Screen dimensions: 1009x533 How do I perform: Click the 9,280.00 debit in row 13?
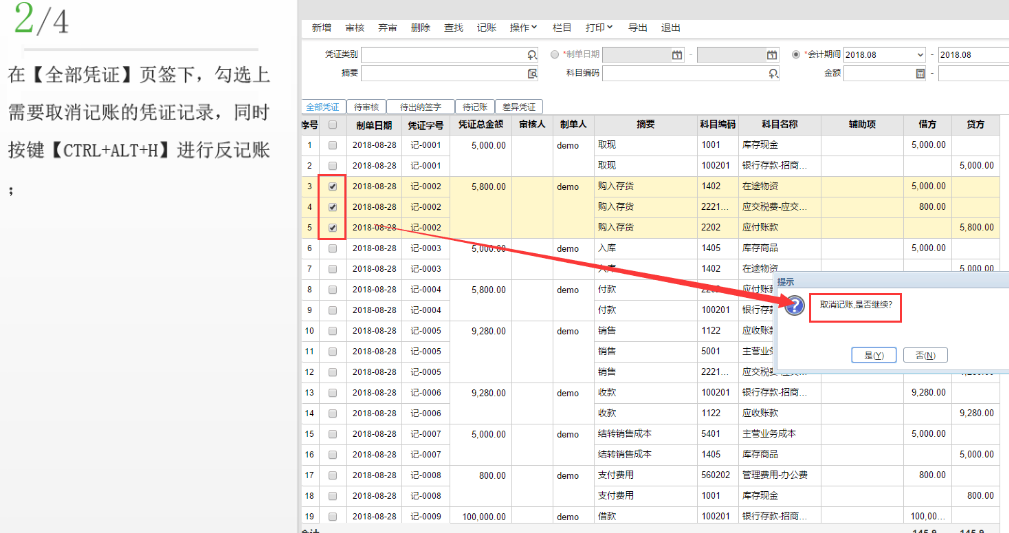tap(929, 393)
